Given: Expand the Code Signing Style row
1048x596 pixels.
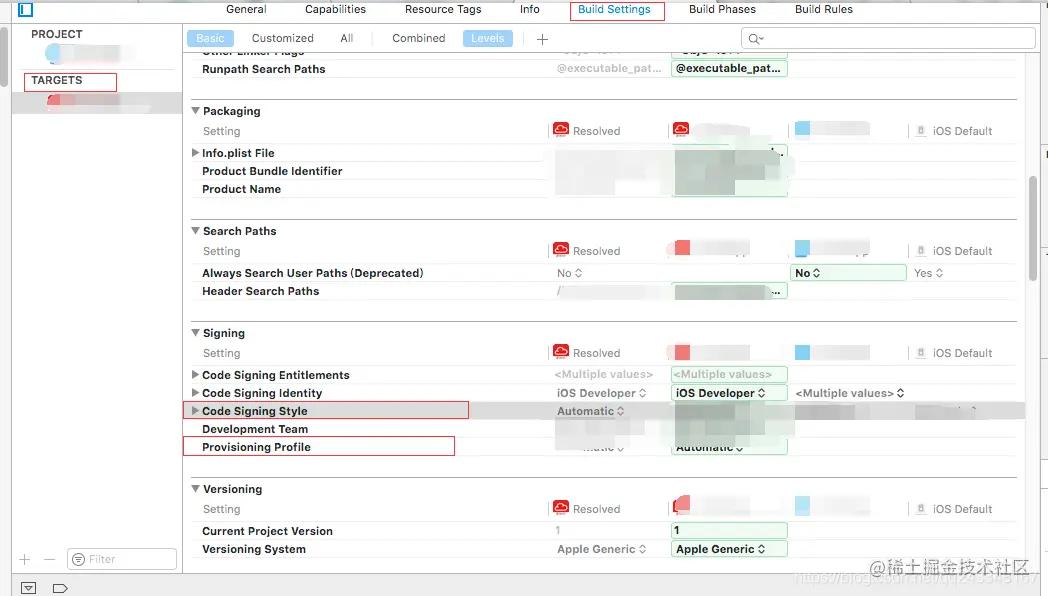Looking at the screenshot, I should 195,411.
